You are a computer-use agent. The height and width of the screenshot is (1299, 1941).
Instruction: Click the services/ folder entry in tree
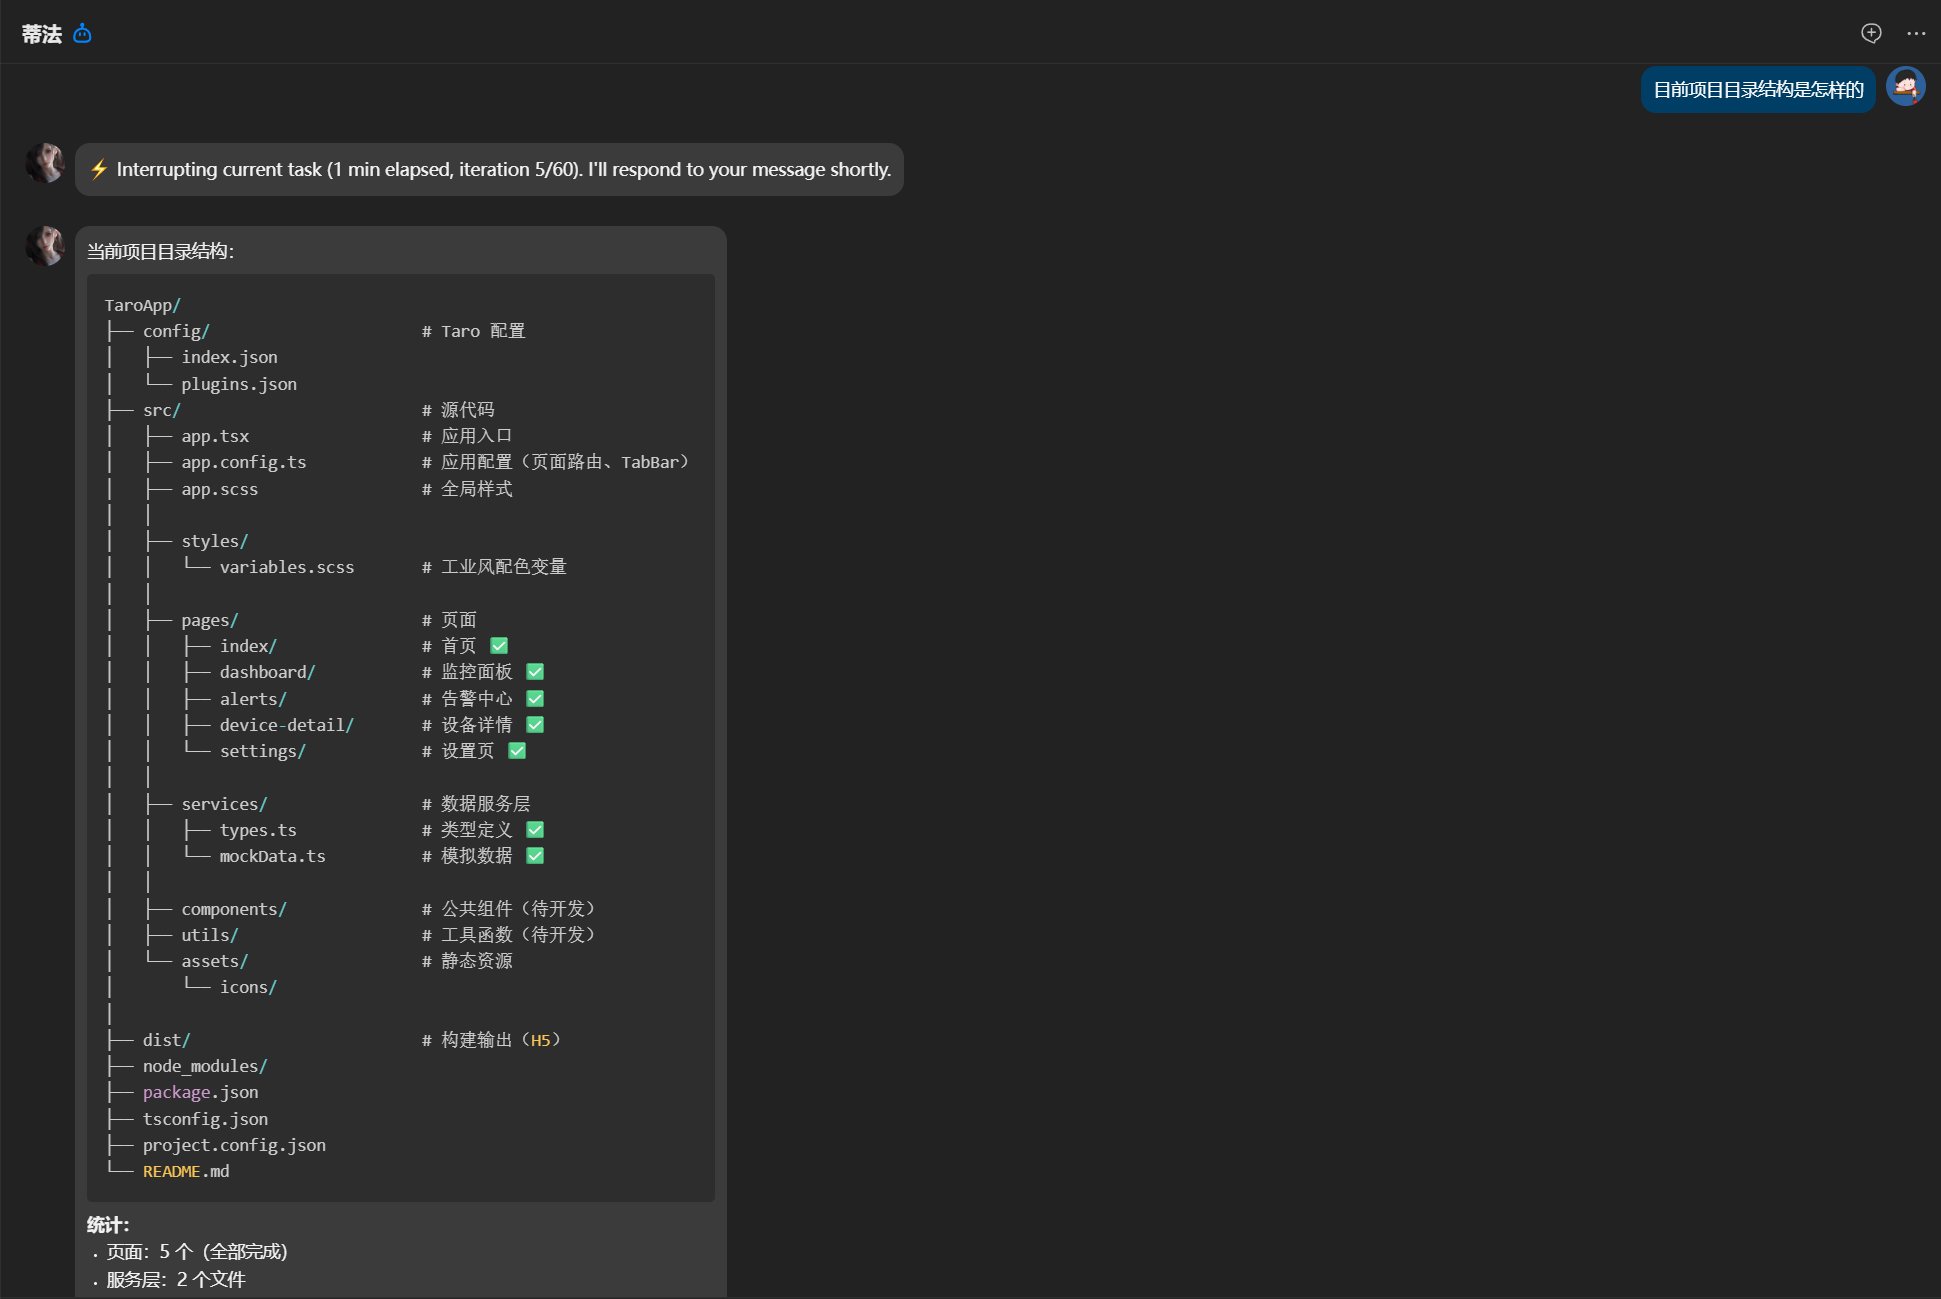point(224,804)
